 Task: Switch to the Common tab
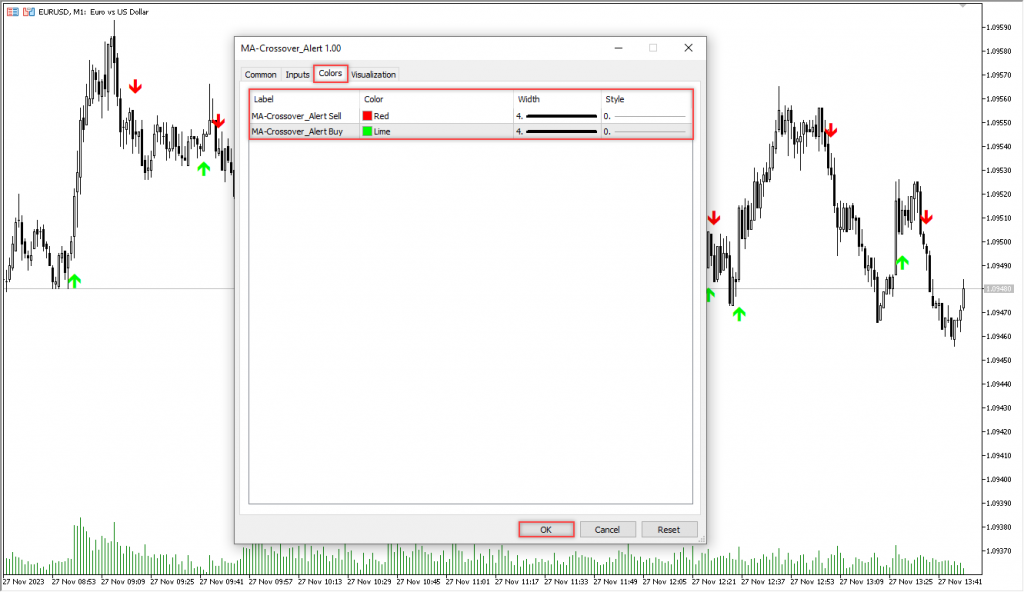260,74
